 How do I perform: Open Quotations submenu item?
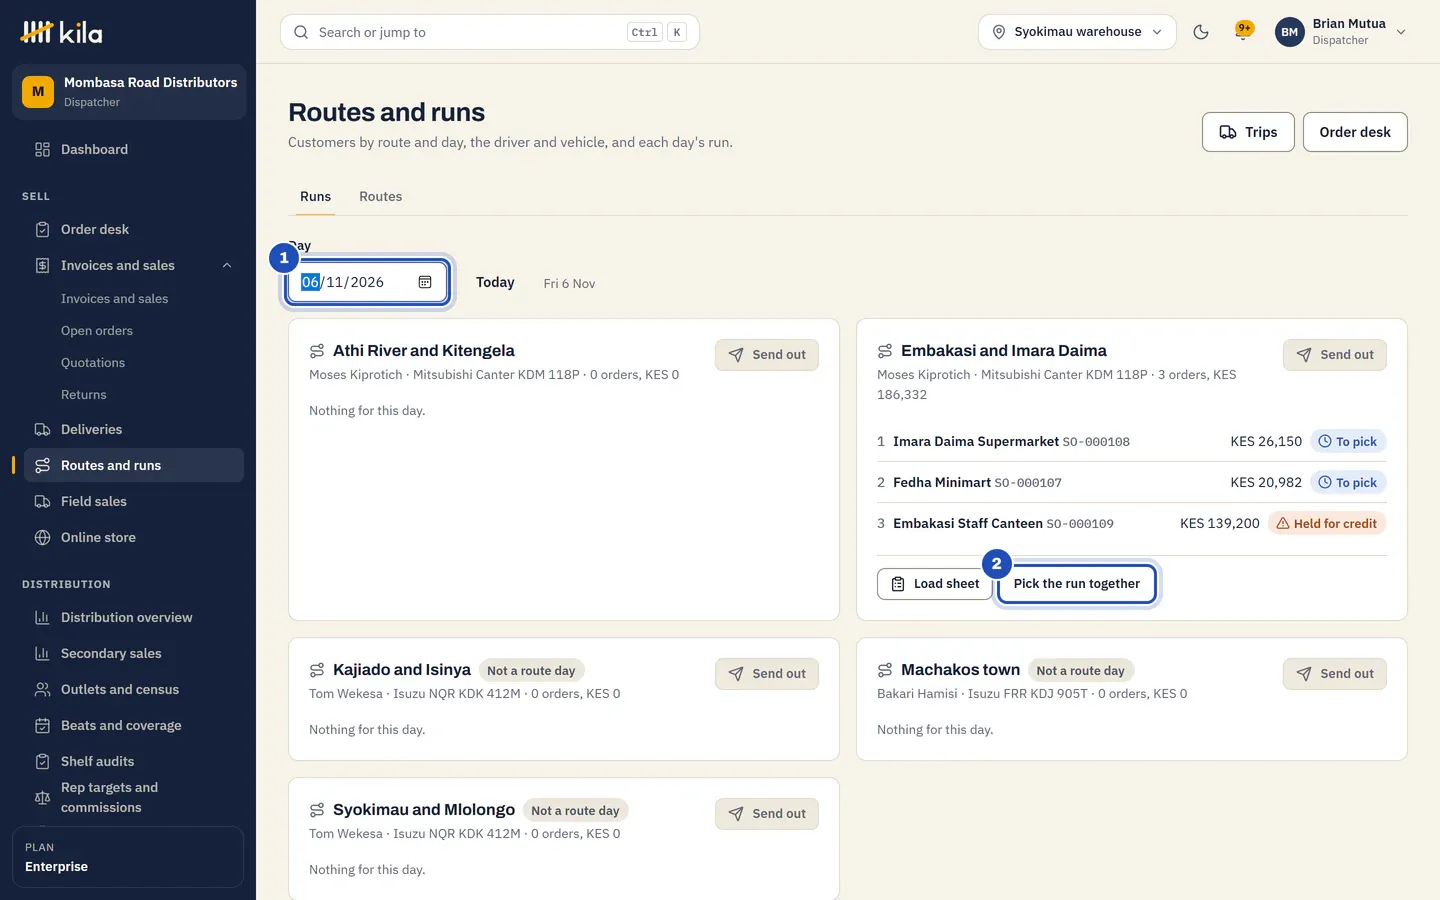[93, 362]
